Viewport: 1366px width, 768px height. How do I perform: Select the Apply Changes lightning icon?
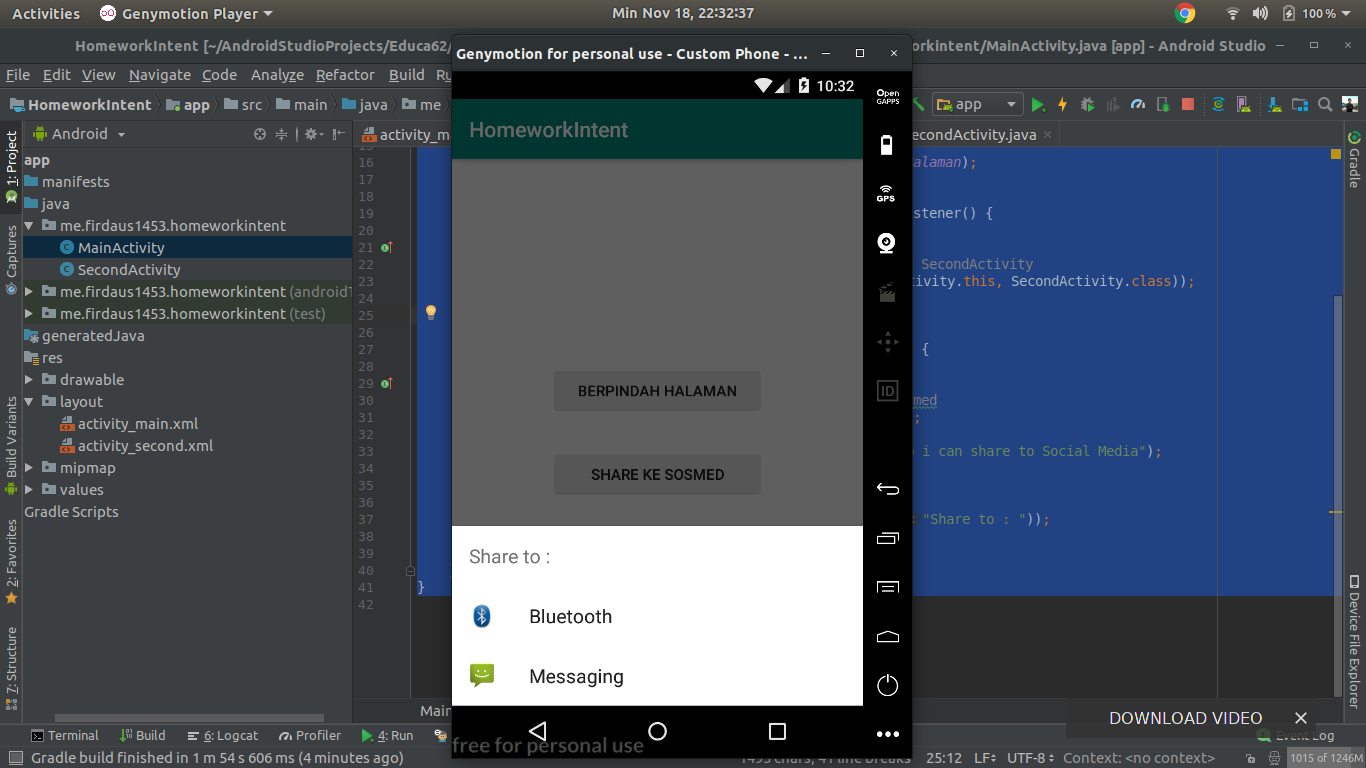tap(1063, 104)
